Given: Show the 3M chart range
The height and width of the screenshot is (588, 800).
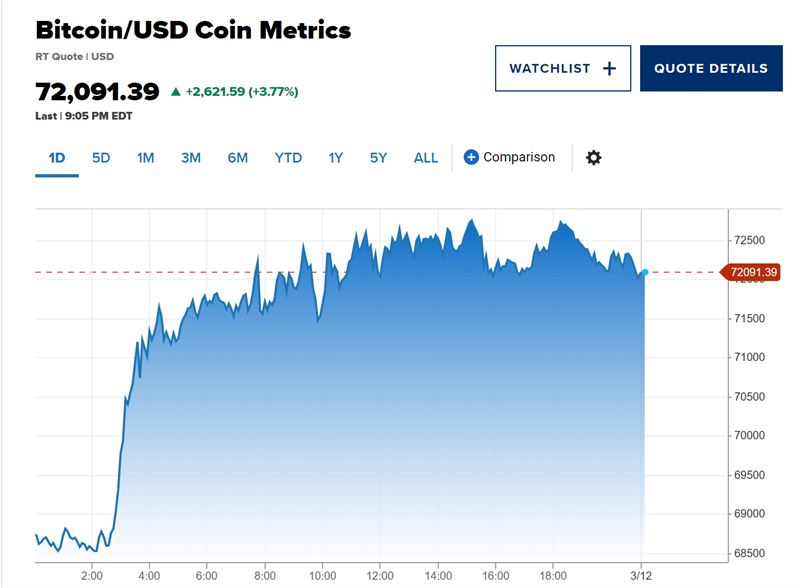Looking at the screenshot, I should click(190, 158).
